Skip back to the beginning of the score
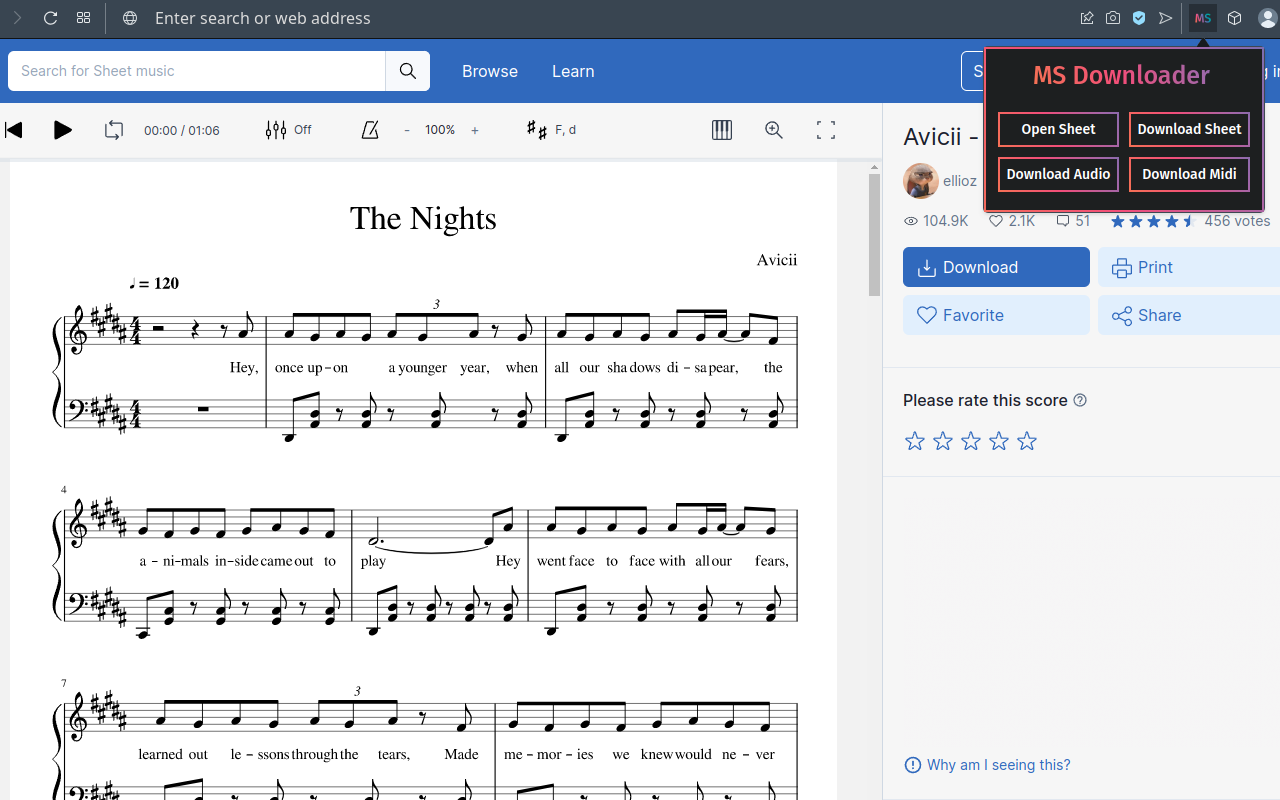 tap(14, 130)
